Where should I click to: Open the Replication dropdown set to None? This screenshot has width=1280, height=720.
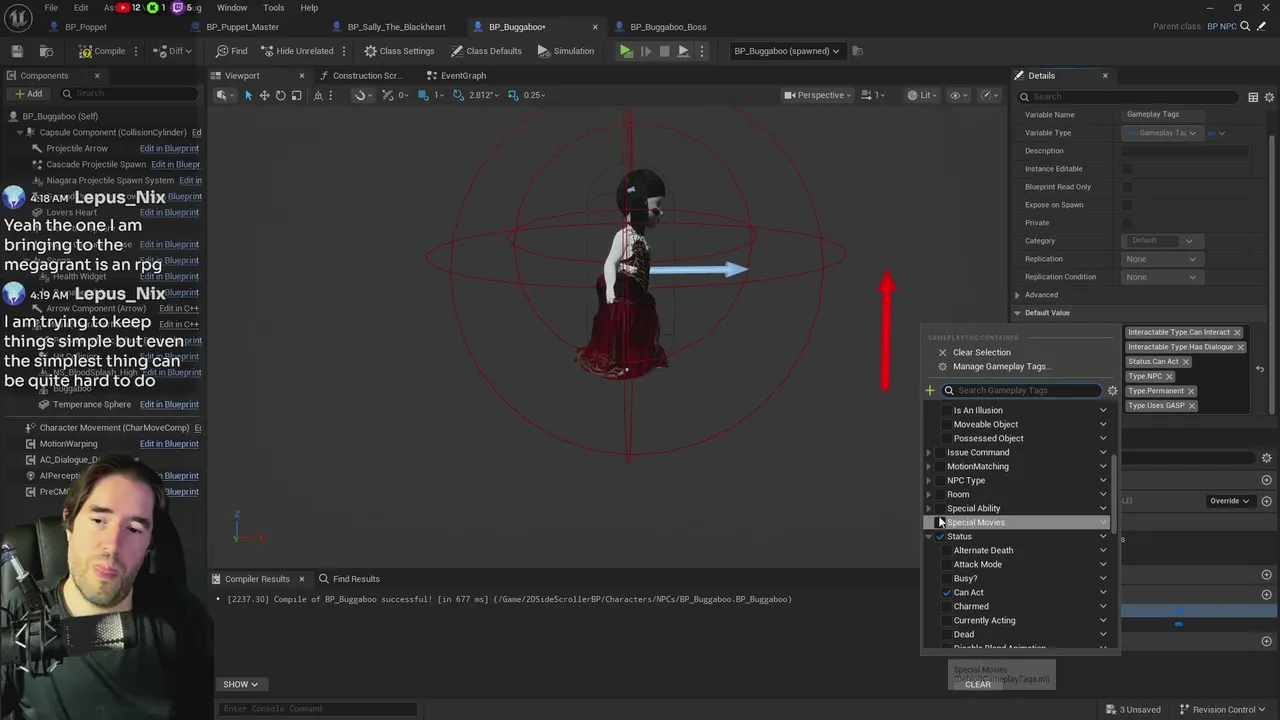point(1160,259)
